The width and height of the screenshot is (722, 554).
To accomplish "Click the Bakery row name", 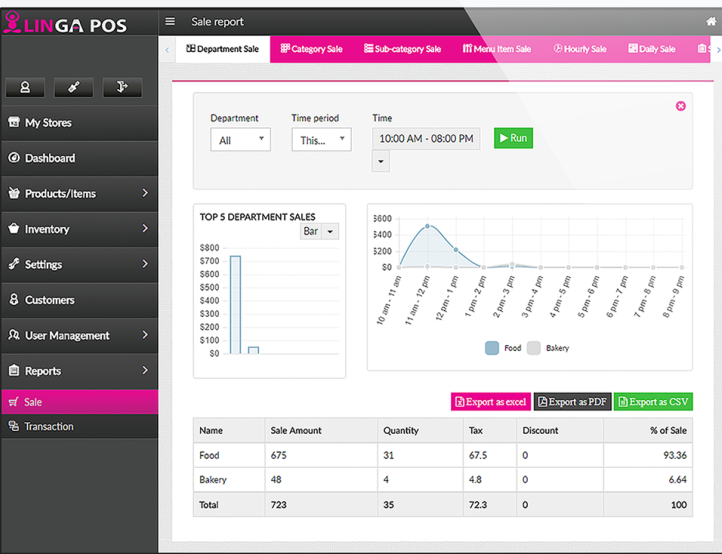I will pyautogui.click(x=213, y=480).
